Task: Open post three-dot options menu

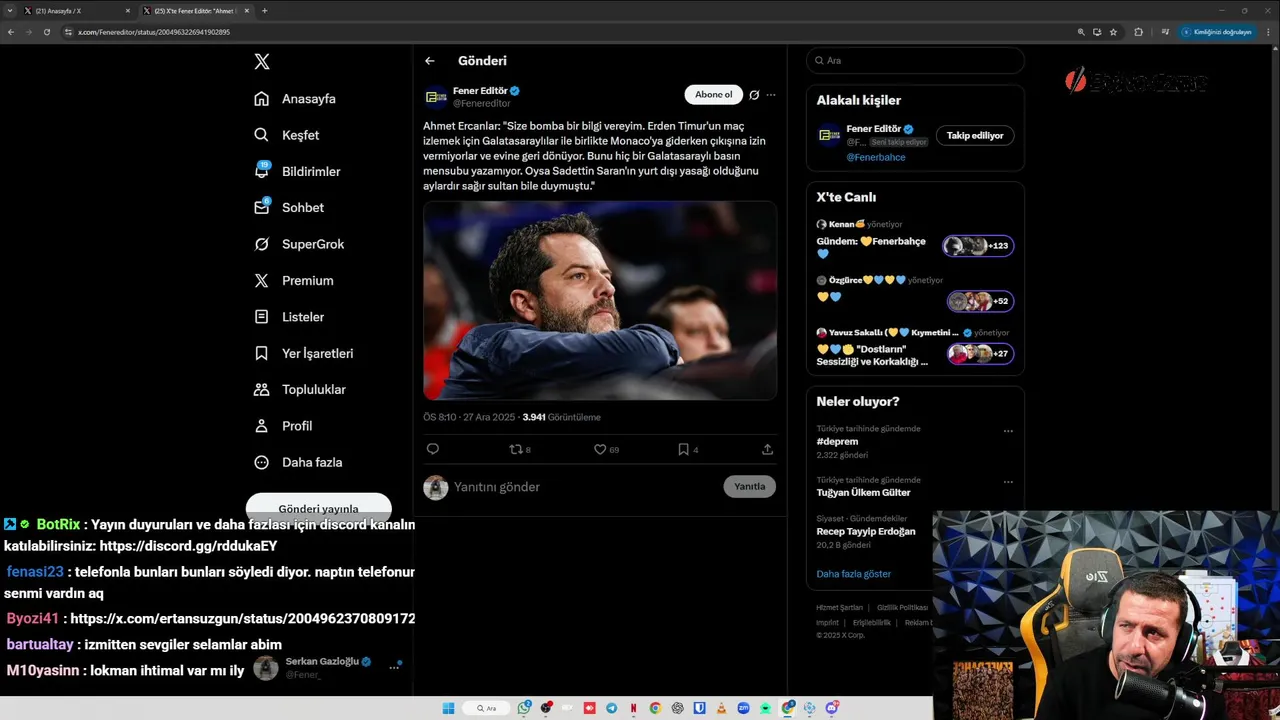Action: point(771,95)
